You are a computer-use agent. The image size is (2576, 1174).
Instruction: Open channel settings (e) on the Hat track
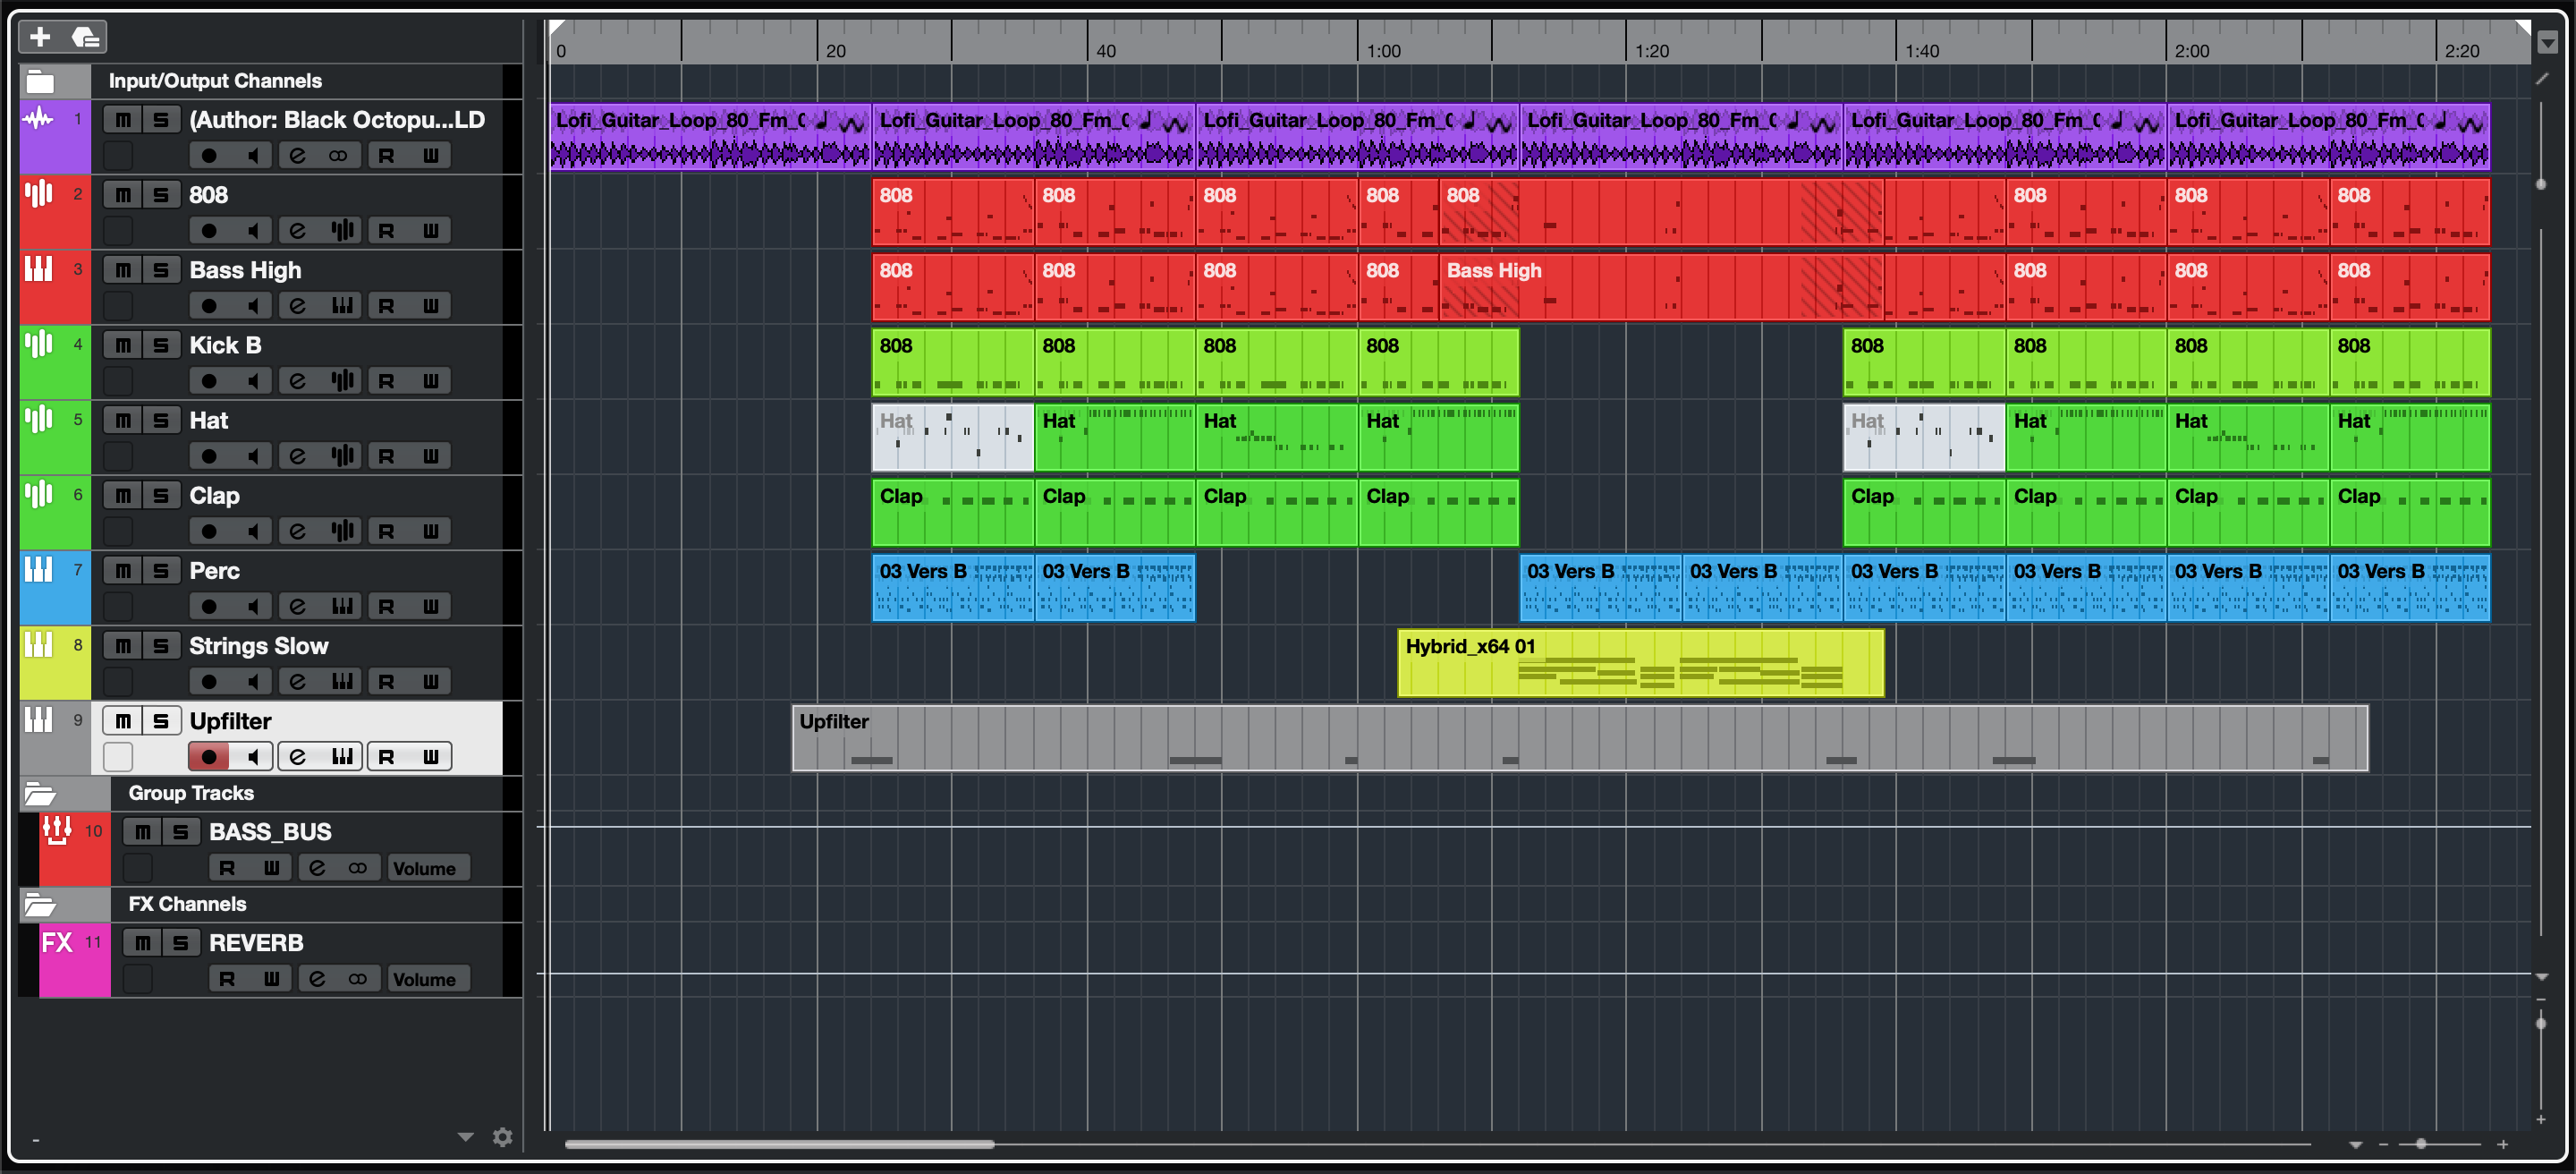tap(297, 457)
